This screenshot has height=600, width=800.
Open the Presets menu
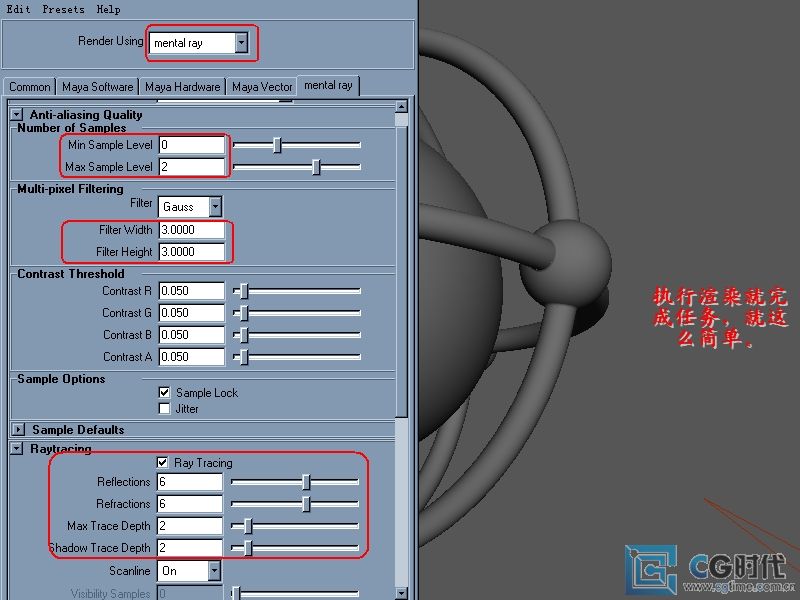tap(63, 9)
